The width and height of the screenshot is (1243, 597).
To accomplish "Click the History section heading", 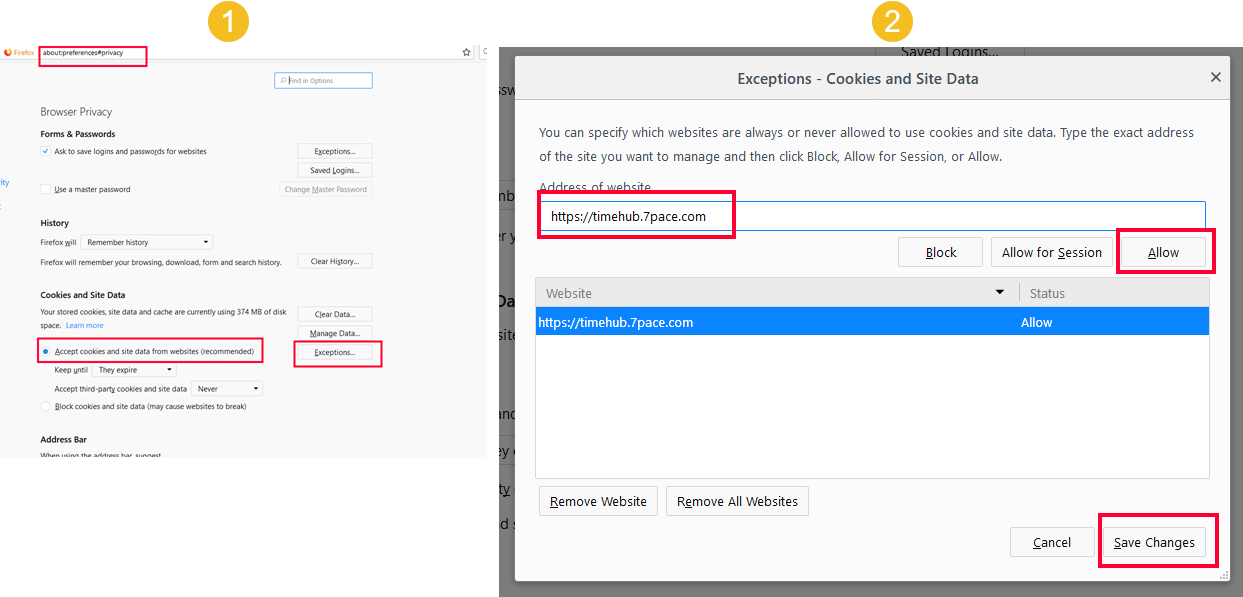I will coord(54,223).
